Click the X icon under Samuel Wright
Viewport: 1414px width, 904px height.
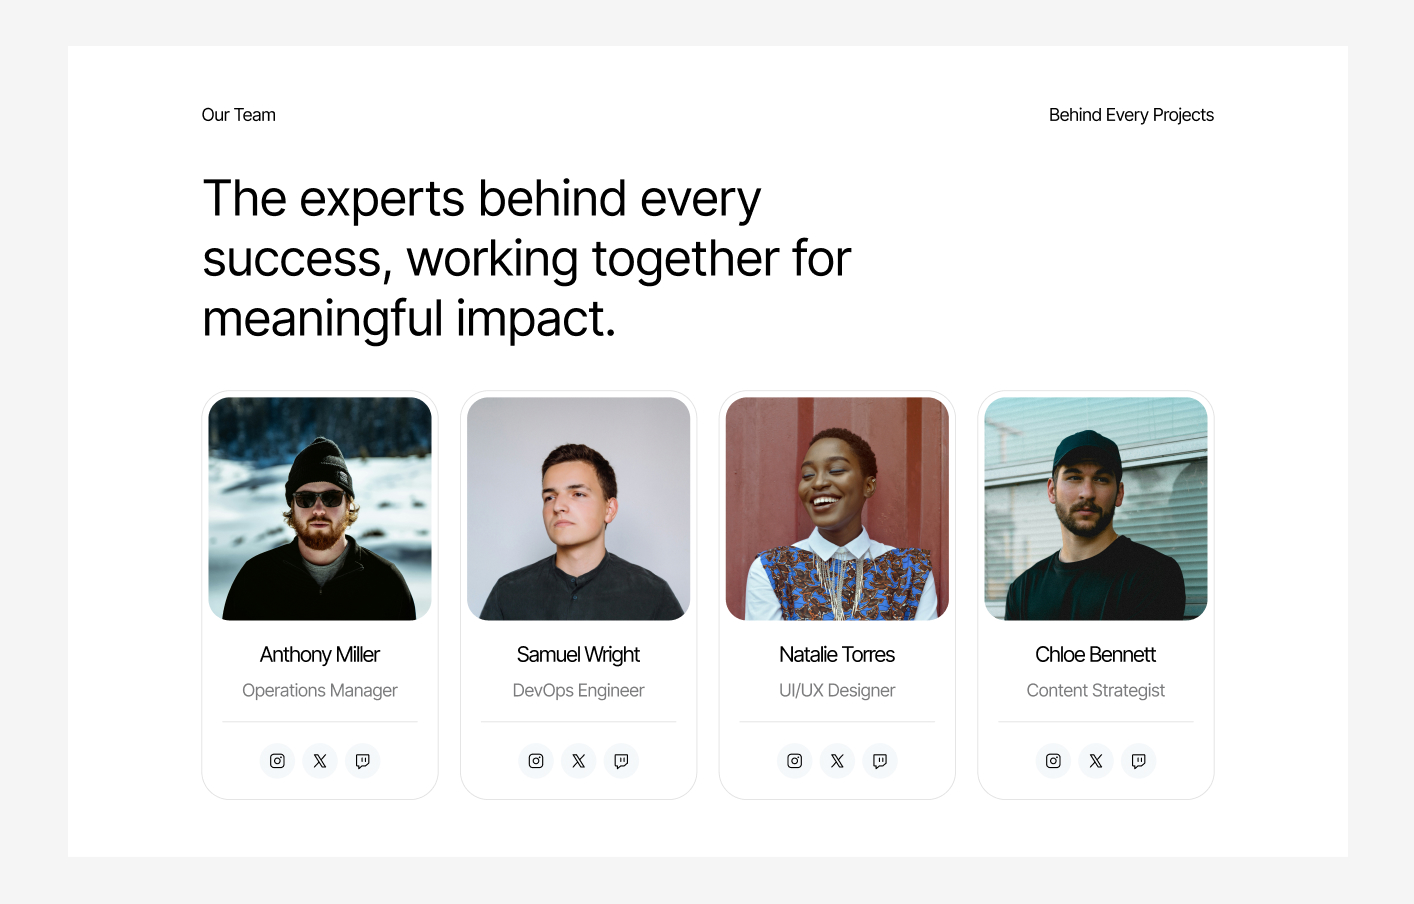[x=578, y=760]
